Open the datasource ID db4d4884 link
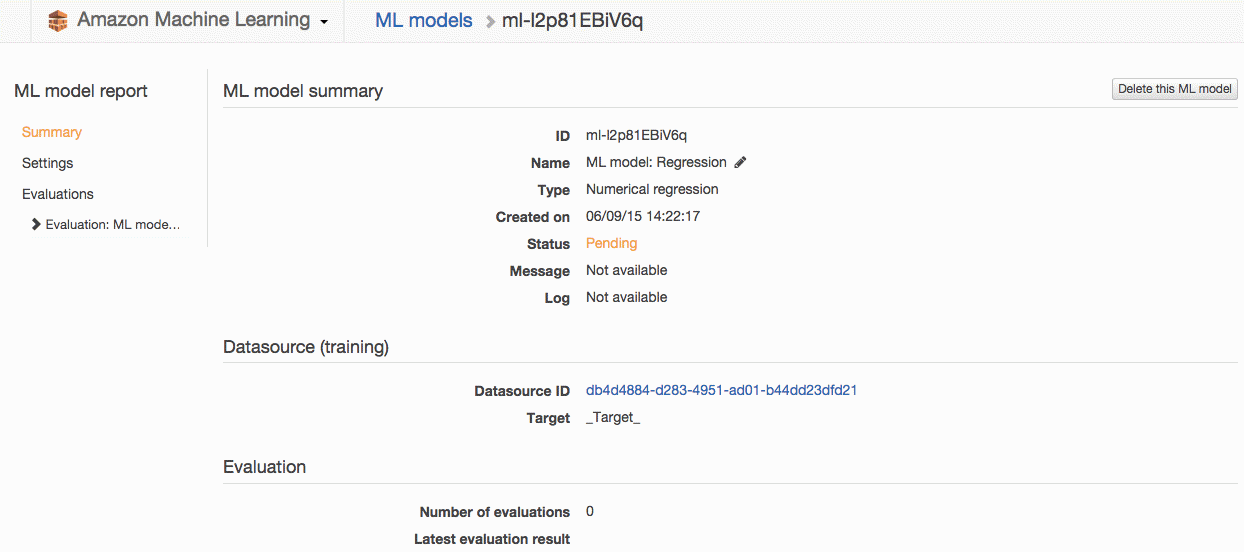Viewport: 1244px width, 552px height. point(721,390)
